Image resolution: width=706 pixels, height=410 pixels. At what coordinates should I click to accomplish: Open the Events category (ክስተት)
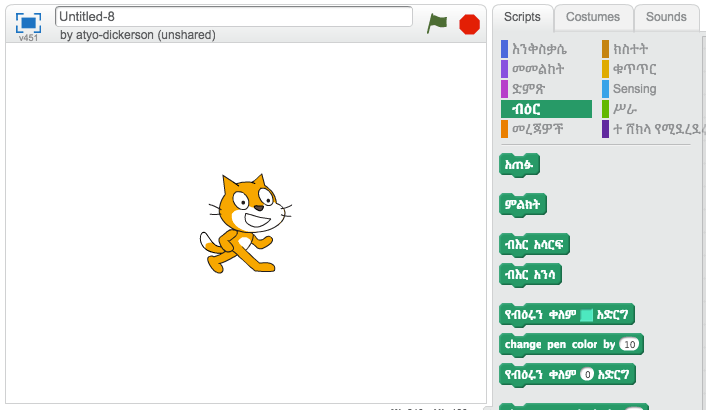tap(634, 49)
